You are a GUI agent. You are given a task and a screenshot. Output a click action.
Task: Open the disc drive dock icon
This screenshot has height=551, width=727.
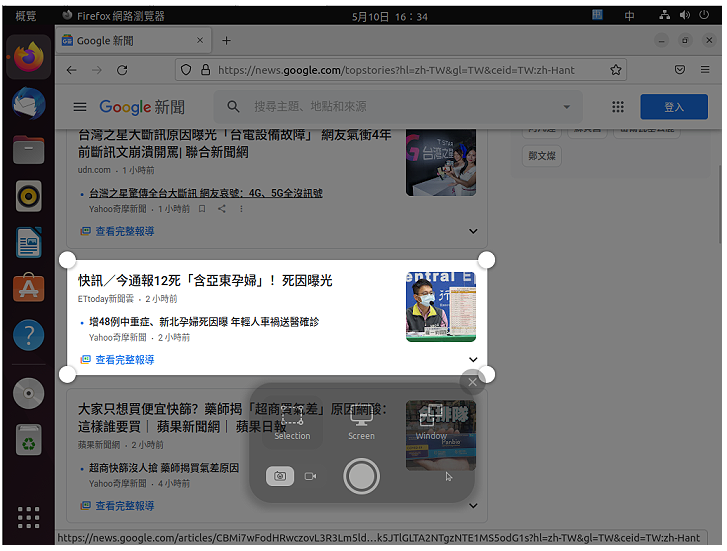[x=29, y=393]
